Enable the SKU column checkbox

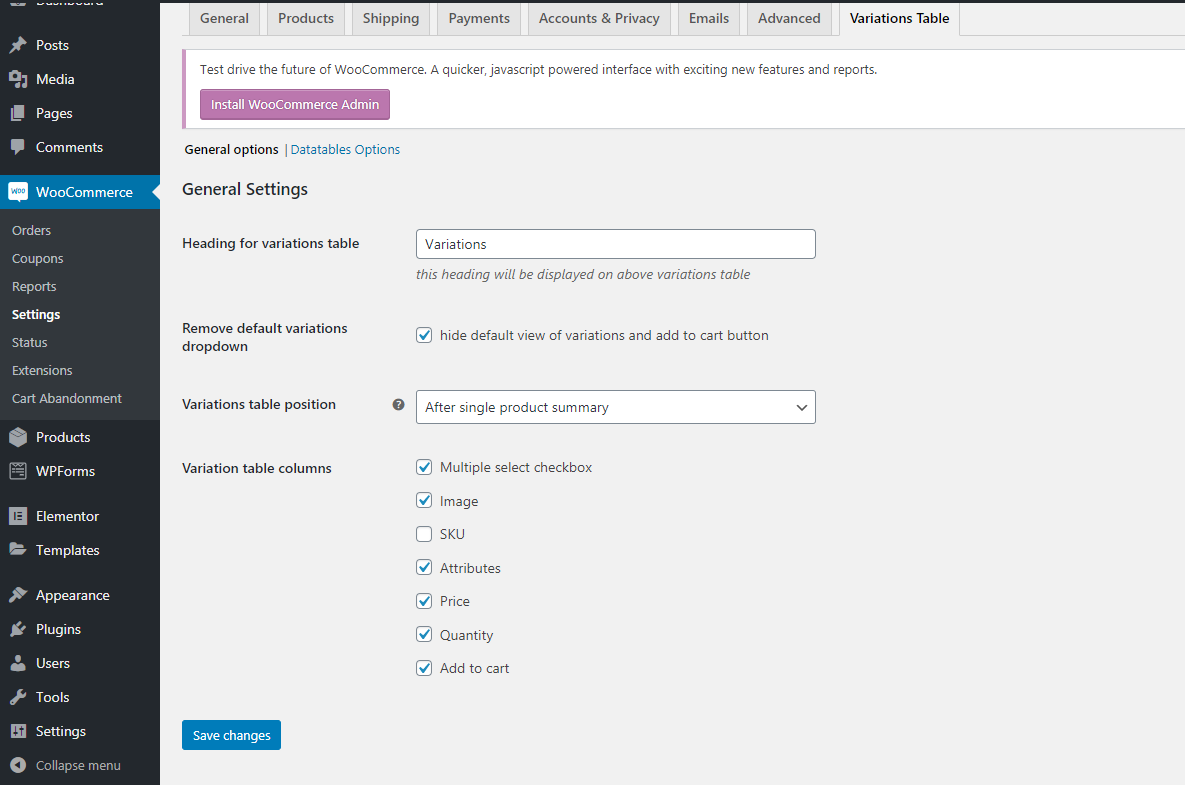[424, 534]
